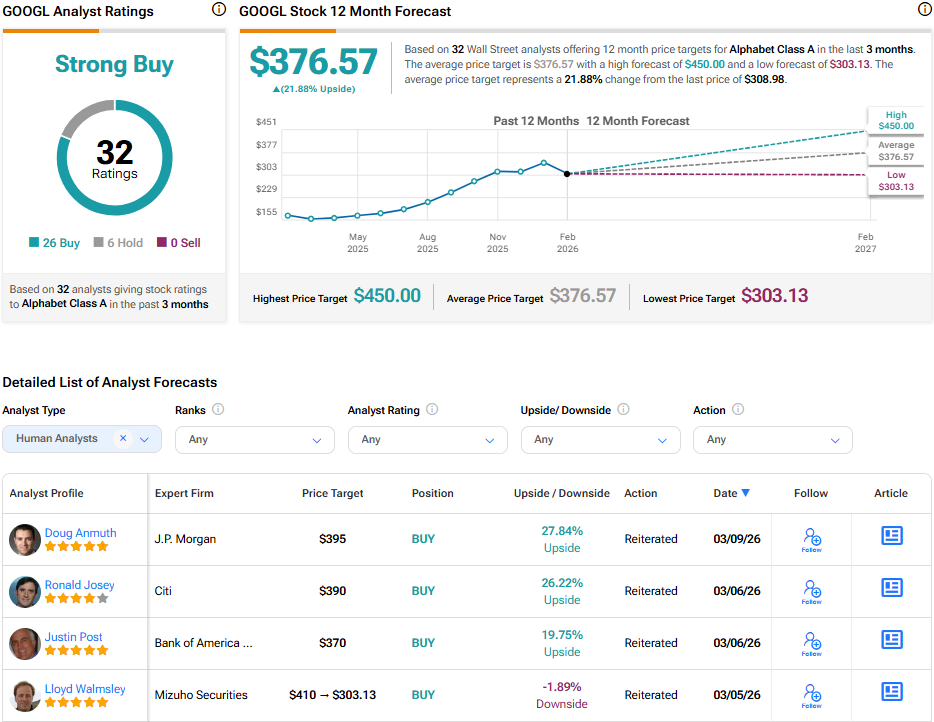Follow analyst Doug Anmuth
This screenshot has height=722, width=934.
click(811, 540)
